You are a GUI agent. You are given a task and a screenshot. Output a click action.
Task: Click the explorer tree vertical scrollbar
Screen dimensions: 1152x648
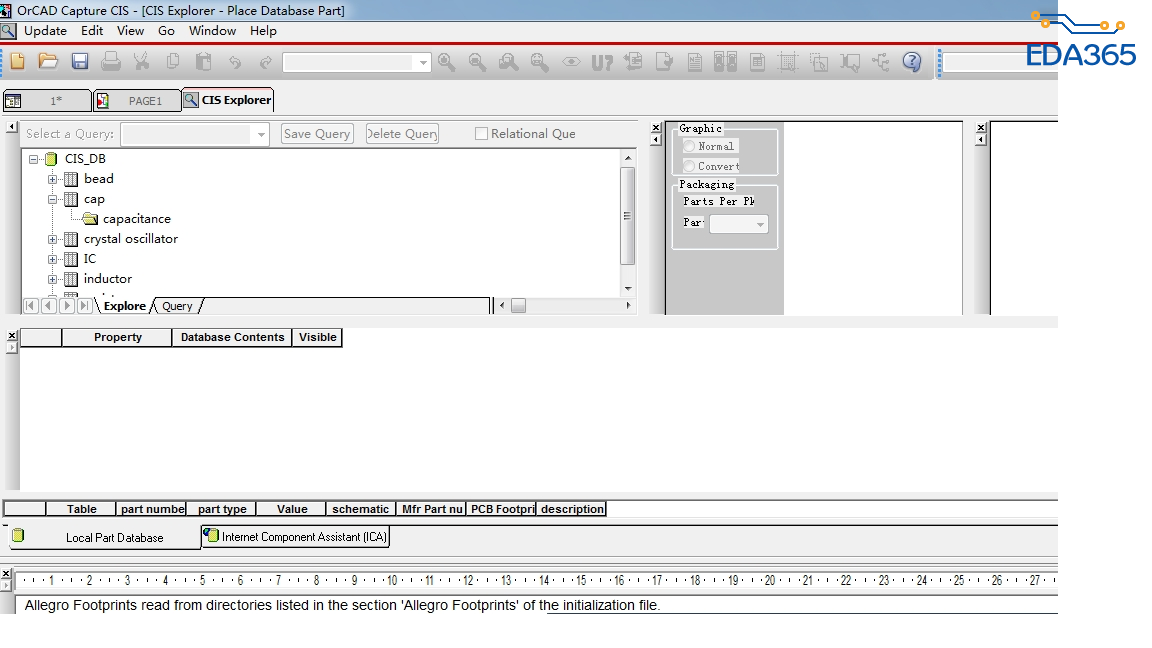(627, 216)
